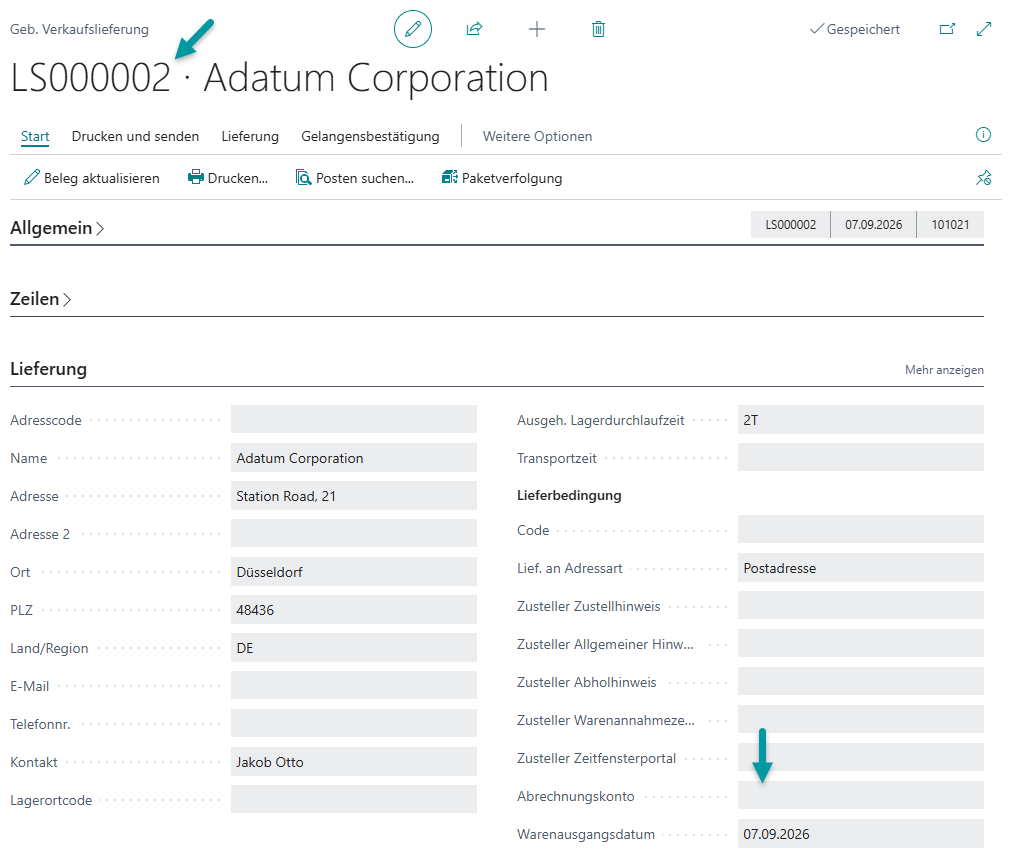This screenshot has width=1009, height=867.
Task: Click the PLZ field 48436
Action: point(354,609)
